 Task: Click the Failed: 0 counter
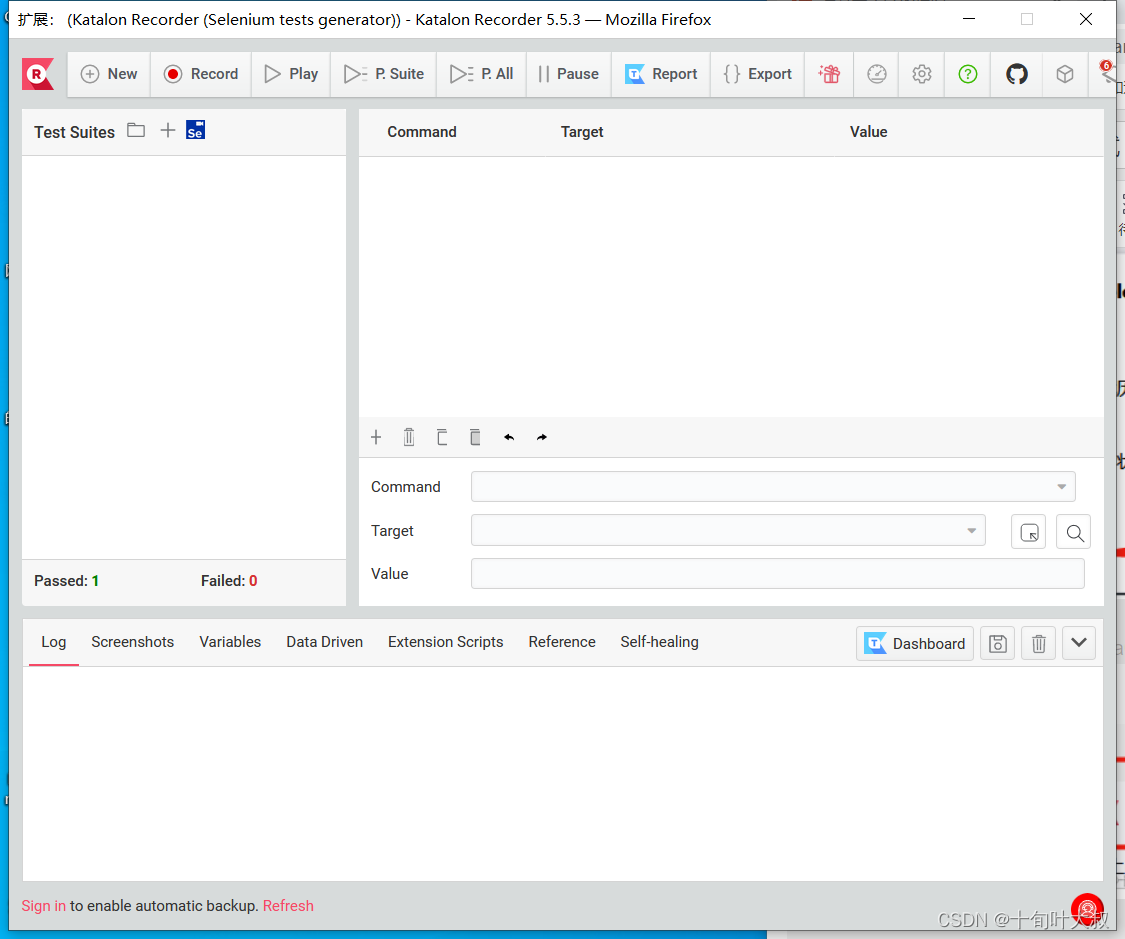click(229, 581)
